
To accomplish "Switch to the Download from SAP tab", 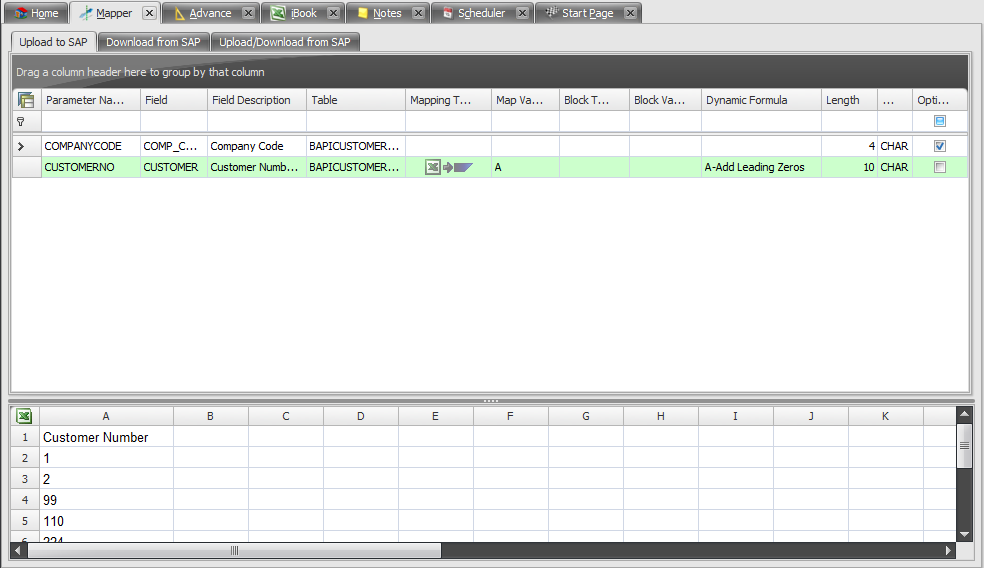I will point(153,42).
